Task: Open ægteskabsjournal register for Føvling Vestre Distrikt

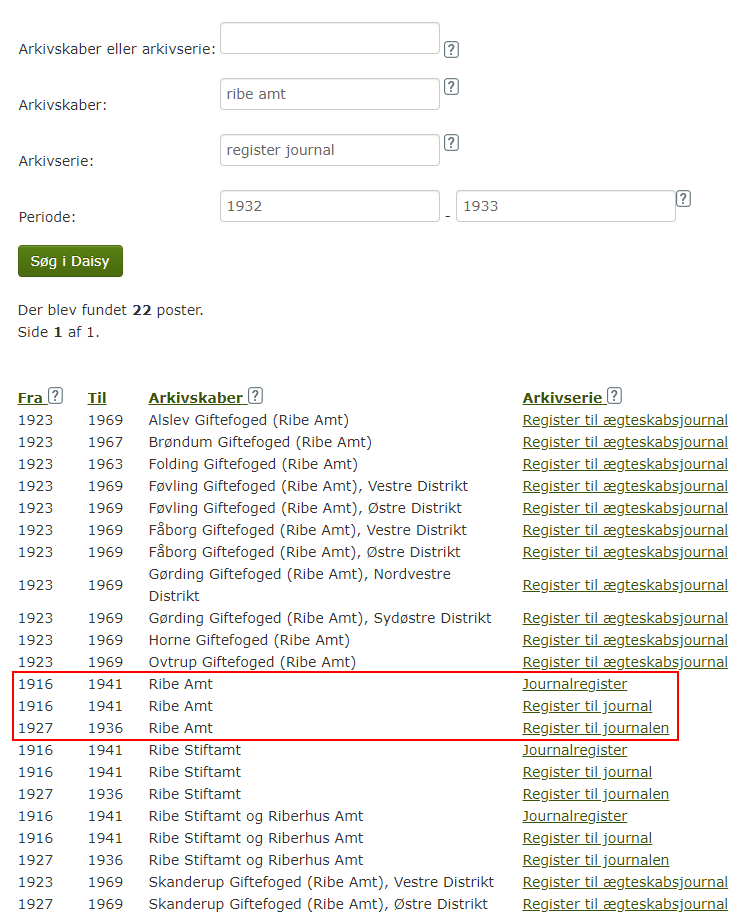Action: pyautogui.click(x=625, y=486)
